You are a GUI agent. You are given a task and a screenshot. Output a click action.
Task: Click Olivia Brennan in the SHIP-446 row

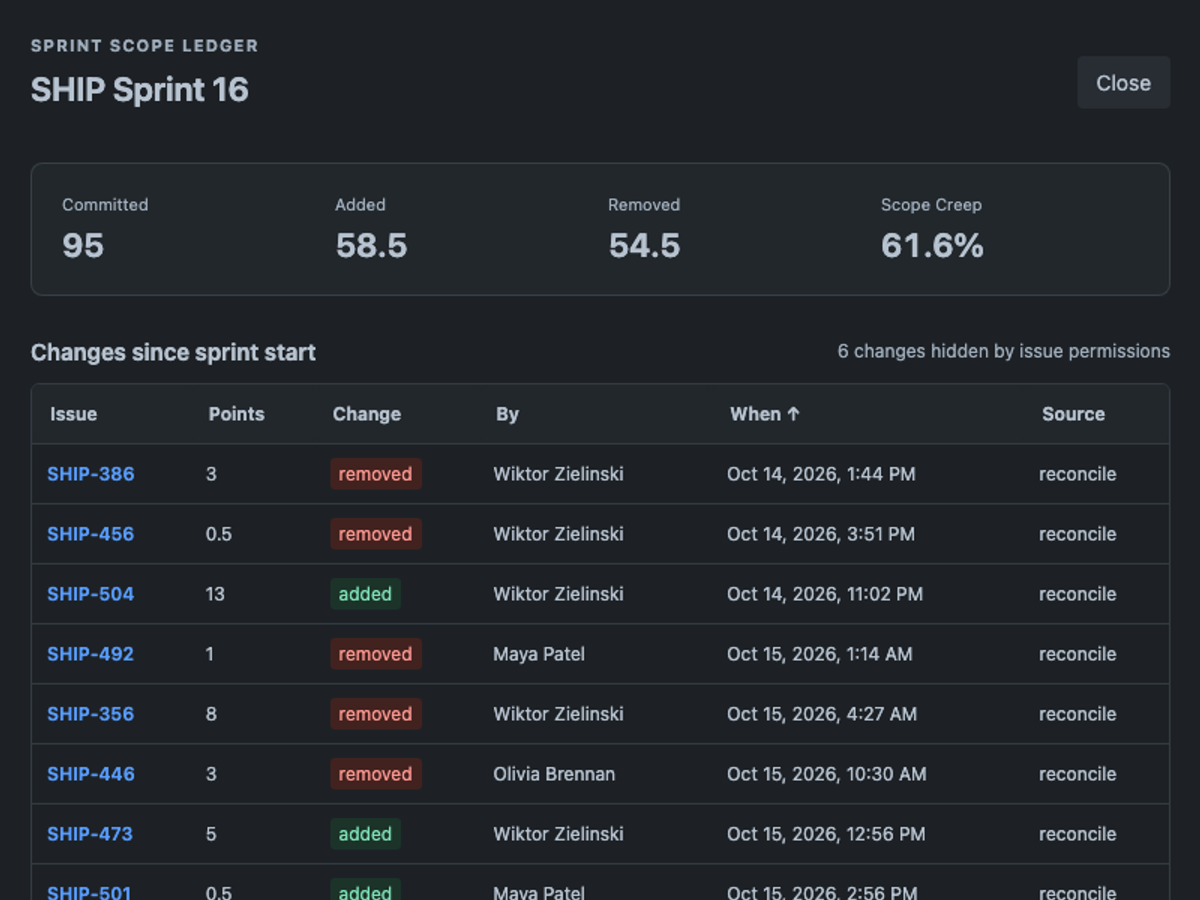point(554,774)
